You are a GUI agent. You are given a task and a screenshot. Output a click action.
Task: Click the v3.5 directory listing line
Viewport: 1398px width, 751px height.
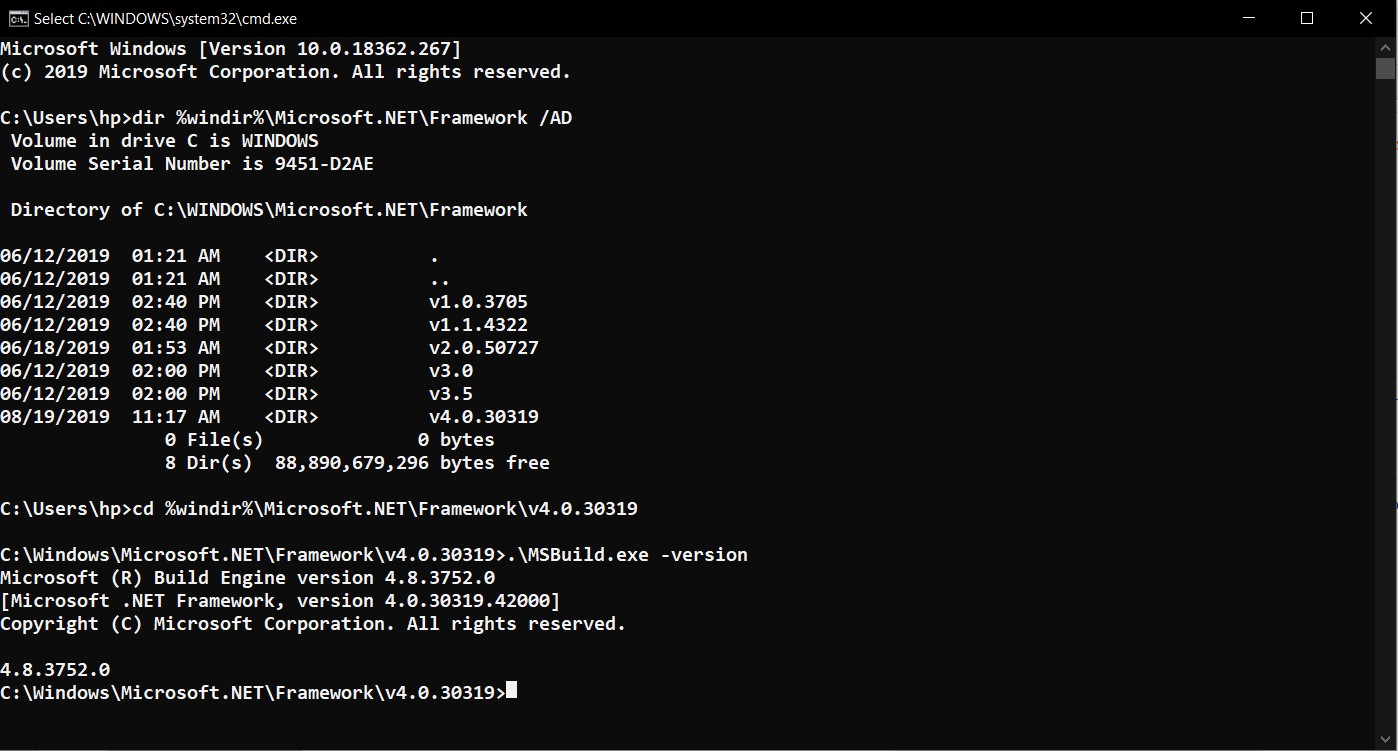[237, 394]
